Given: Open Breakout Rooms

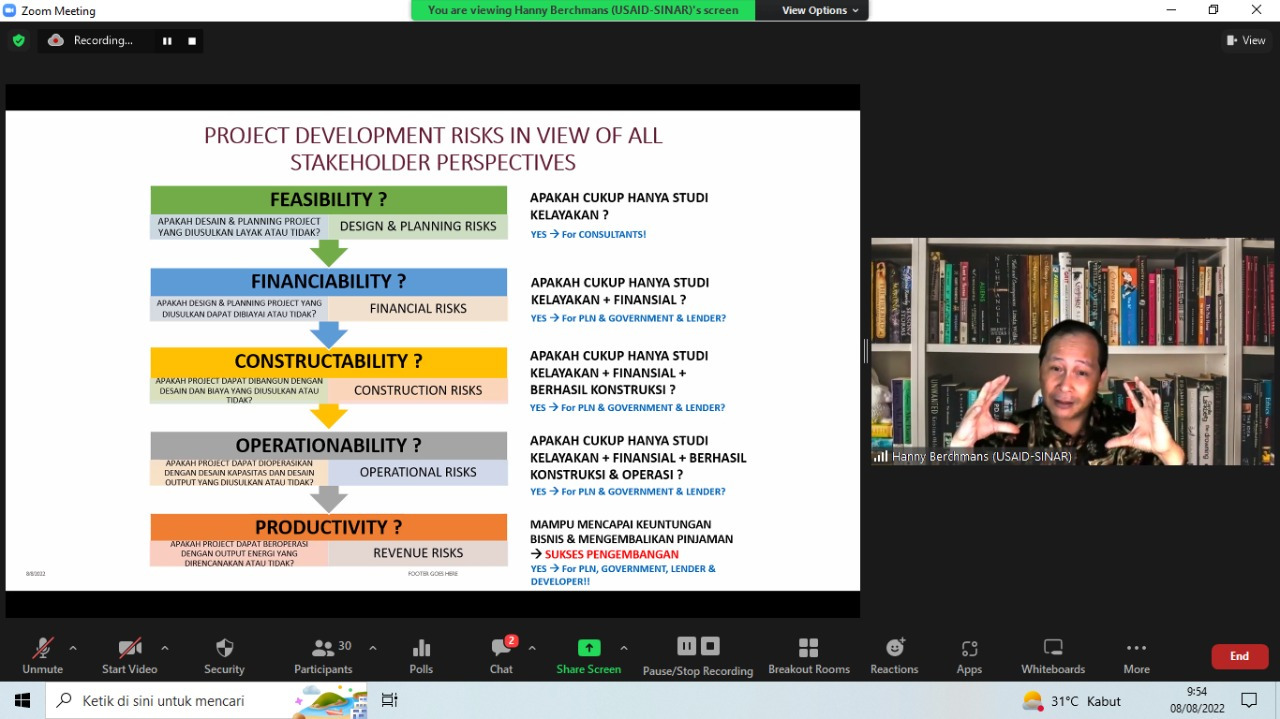Looking at the screenshot, I should [808, 656].
